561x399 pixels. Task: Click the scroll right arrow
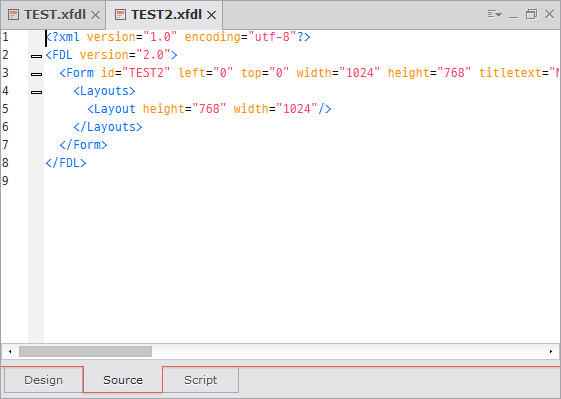(x=551, y=351)
